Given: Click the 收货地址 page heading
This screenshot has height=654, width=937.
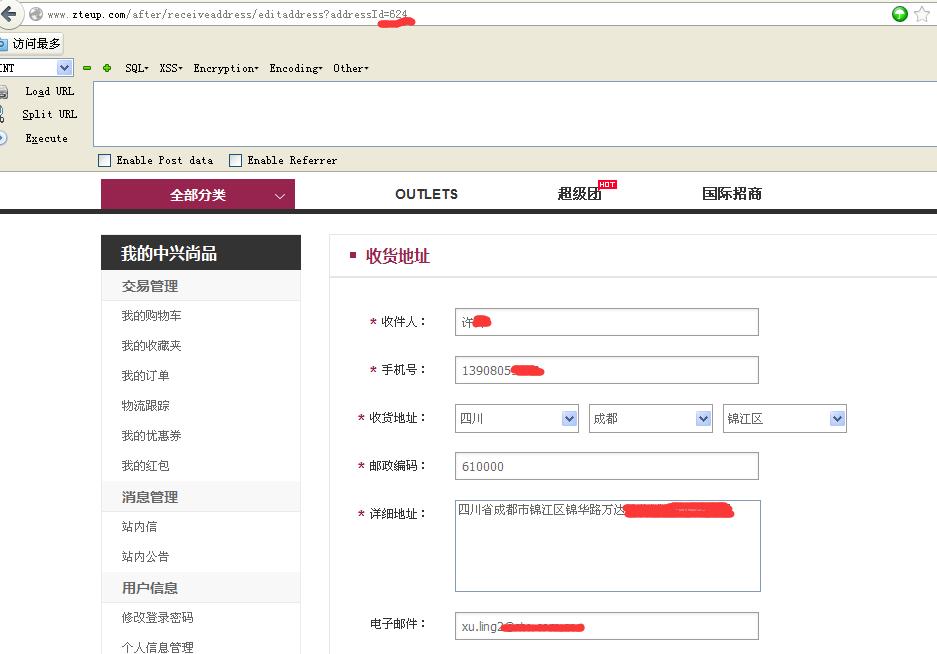Looking at the screenshot, I should pos(397,256).
